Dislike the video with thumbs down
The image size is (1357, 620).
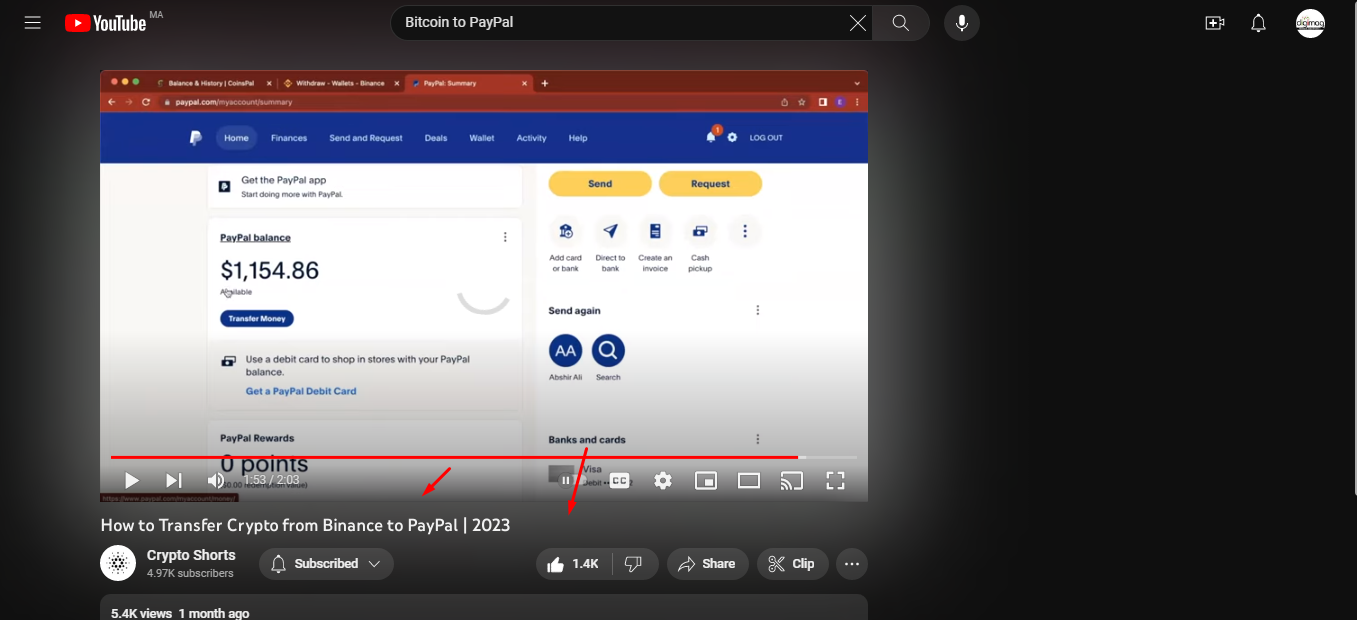click(634, 564)
